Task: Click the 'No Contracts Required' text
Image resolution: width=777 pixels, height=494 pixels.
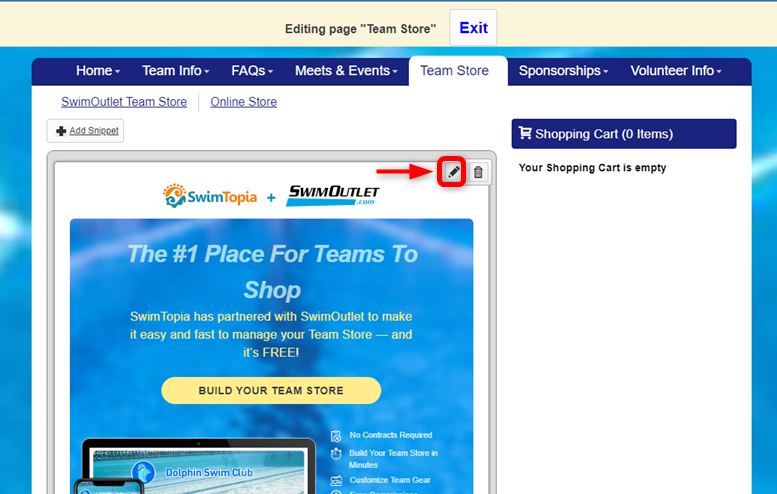Action: click(x=390, y=435)
